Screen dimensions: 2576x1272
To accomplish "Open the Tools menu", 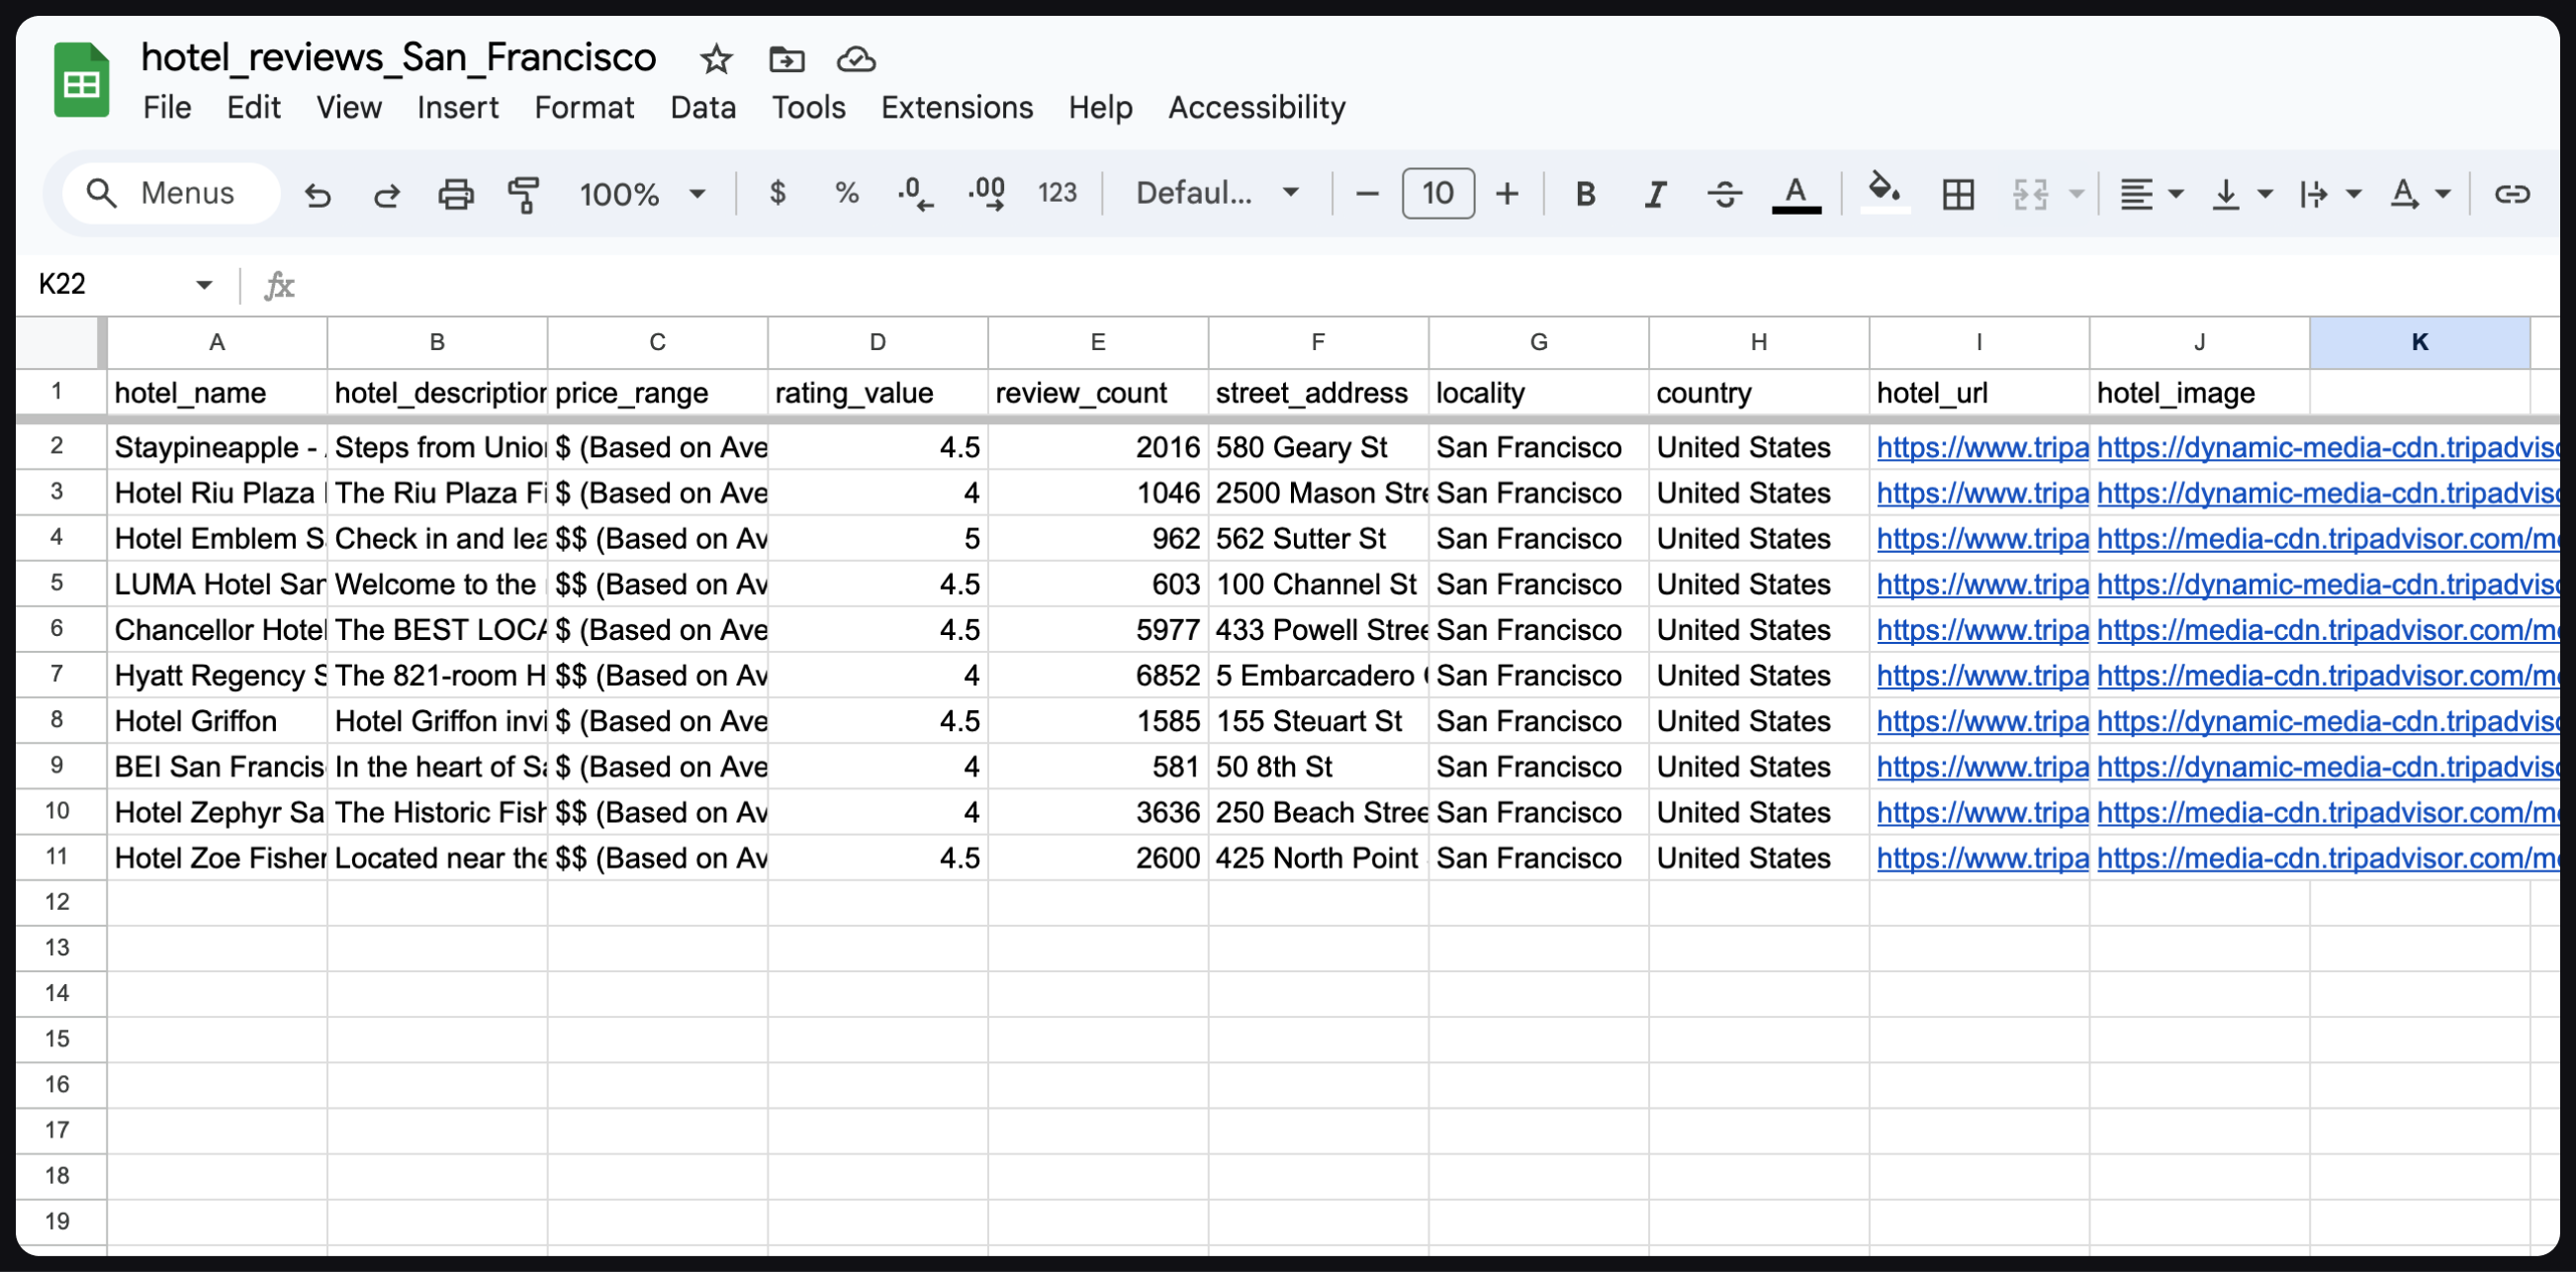I will coord(808,107).
